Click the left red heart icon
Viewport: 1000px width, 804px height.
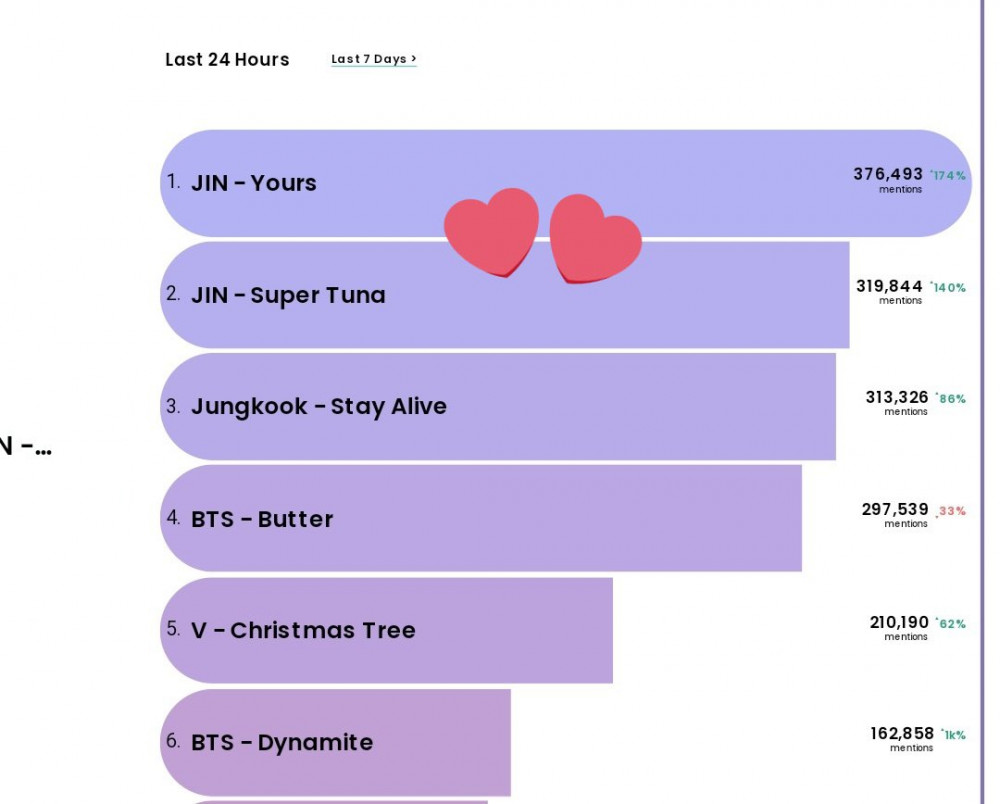pos(491,231)
